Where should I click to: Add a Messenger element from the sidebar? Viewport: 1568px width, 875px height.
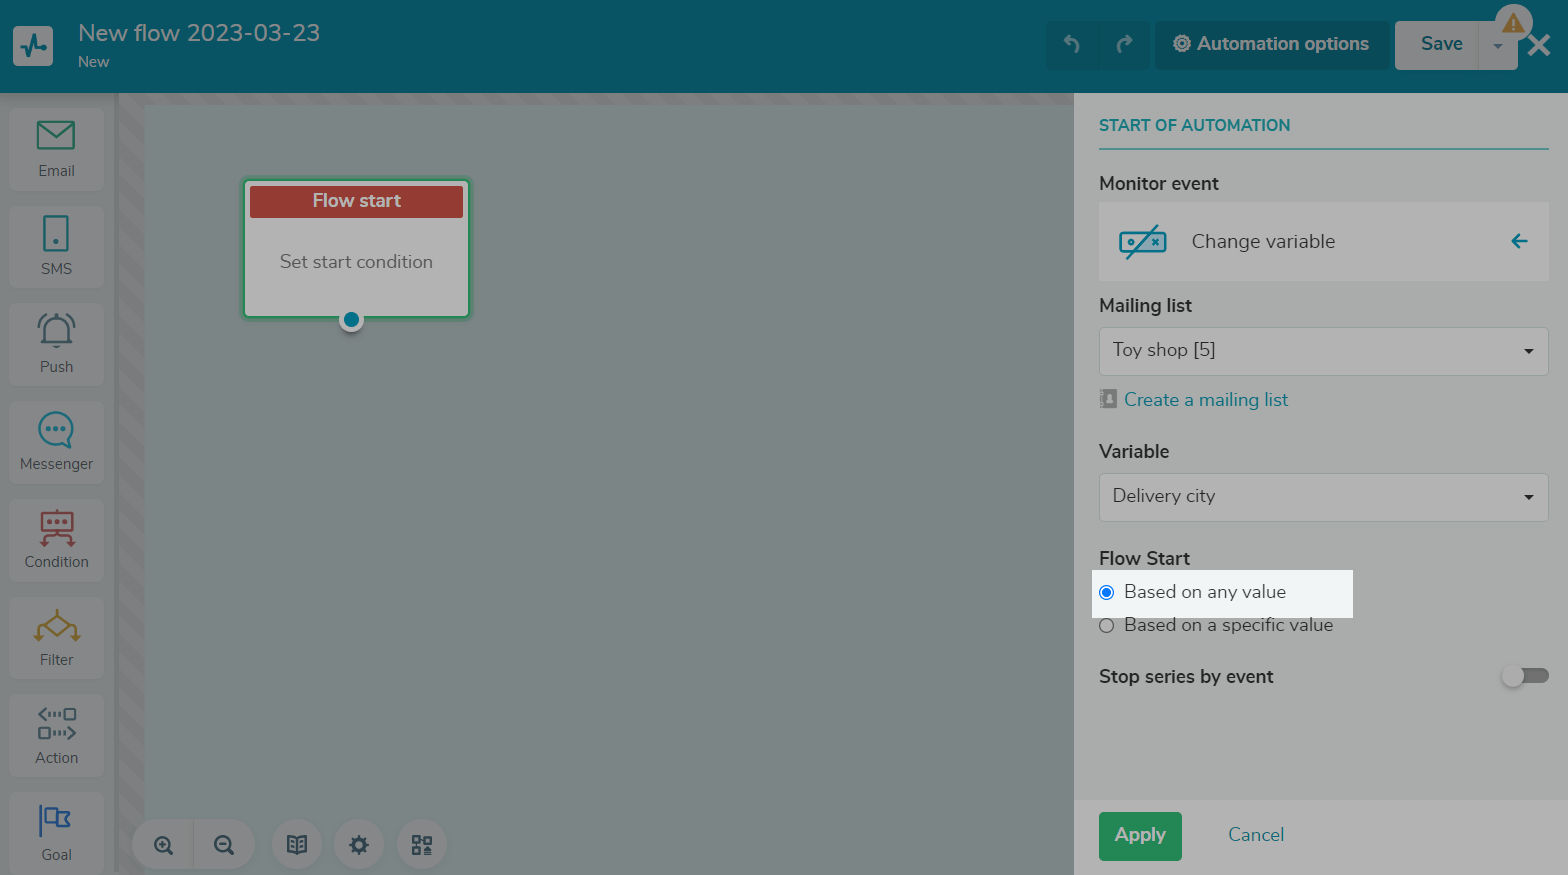coord(56,442)
